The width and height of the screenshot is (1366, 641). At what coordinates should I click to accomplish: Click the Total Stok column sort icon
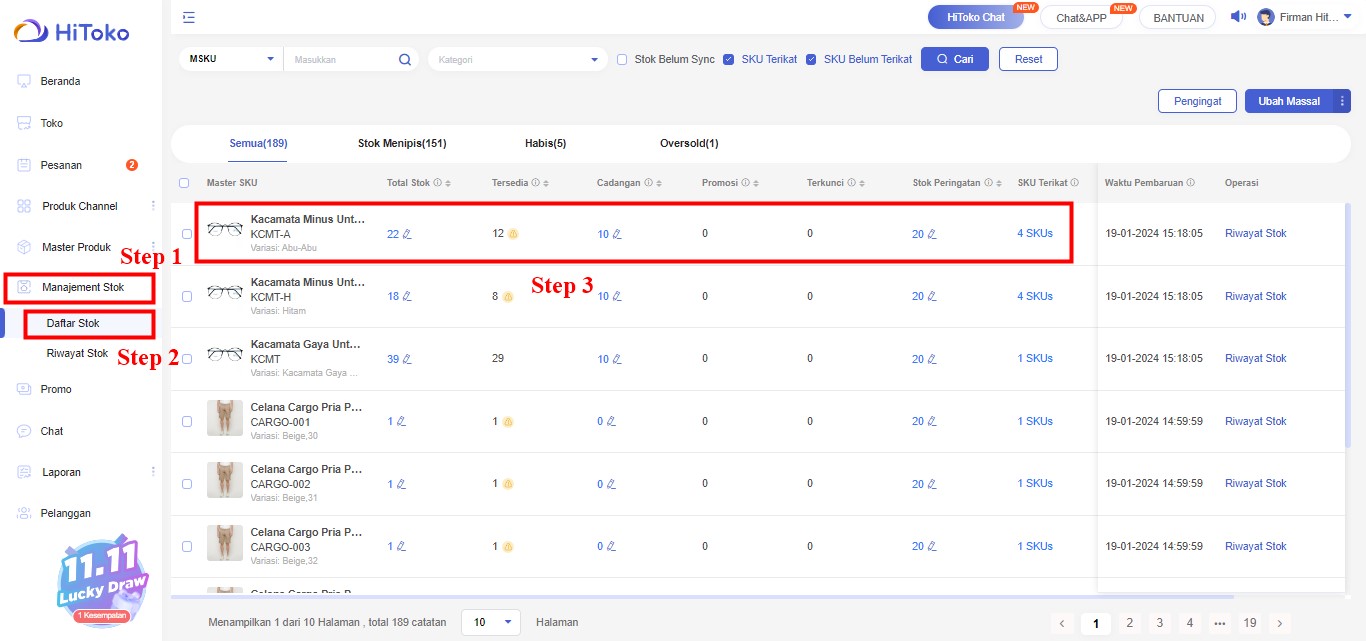click(x=448, y=184)
